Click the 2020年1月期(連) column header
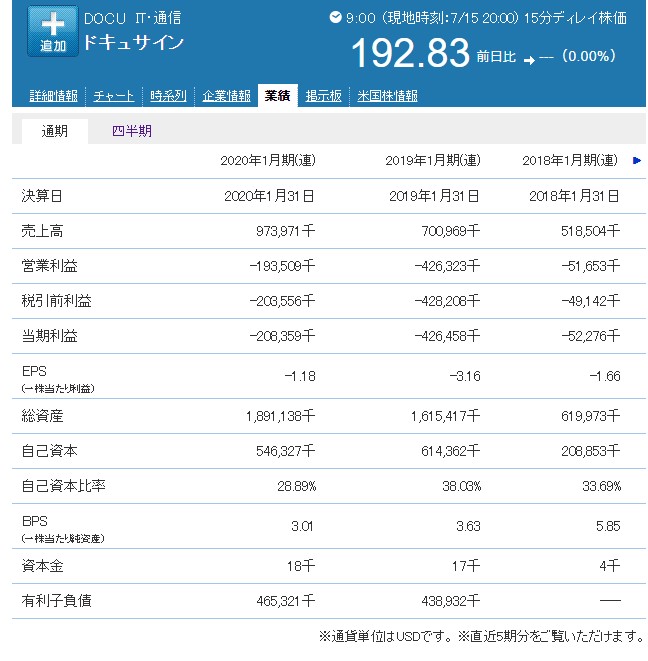The width and height of the screenshot is (648, 661). pos(268,161)
